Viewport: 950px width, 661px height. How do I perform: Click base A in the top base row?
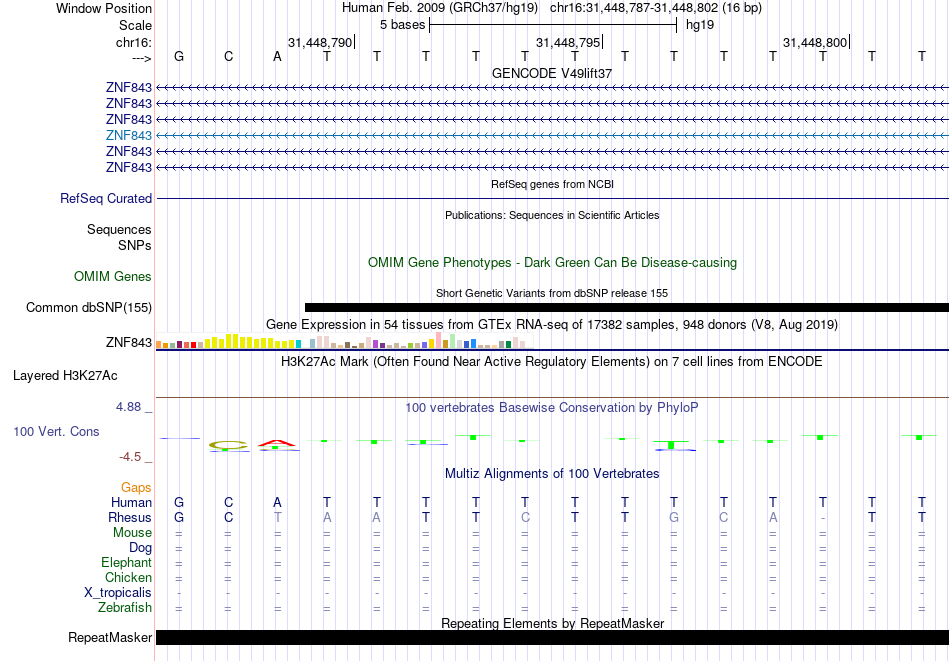tap(277, 56)
